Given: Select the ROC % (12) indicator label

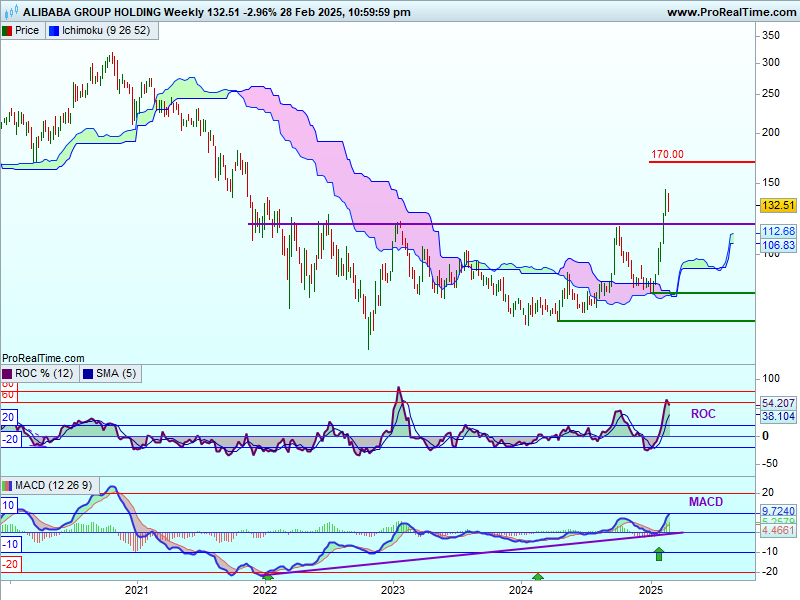Looking at the screenshot, I should click(44, 373).
